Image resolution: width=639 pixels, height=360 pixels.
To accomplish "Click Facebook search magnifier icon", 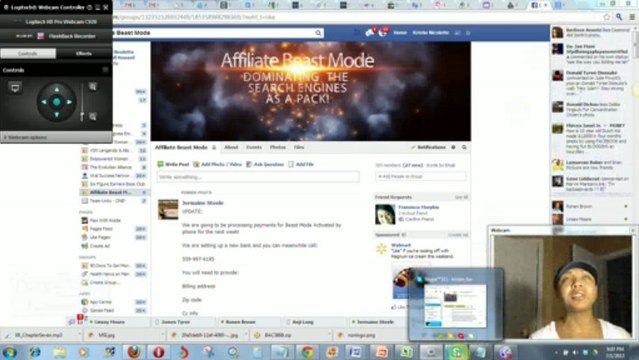I will coord(318,33).
